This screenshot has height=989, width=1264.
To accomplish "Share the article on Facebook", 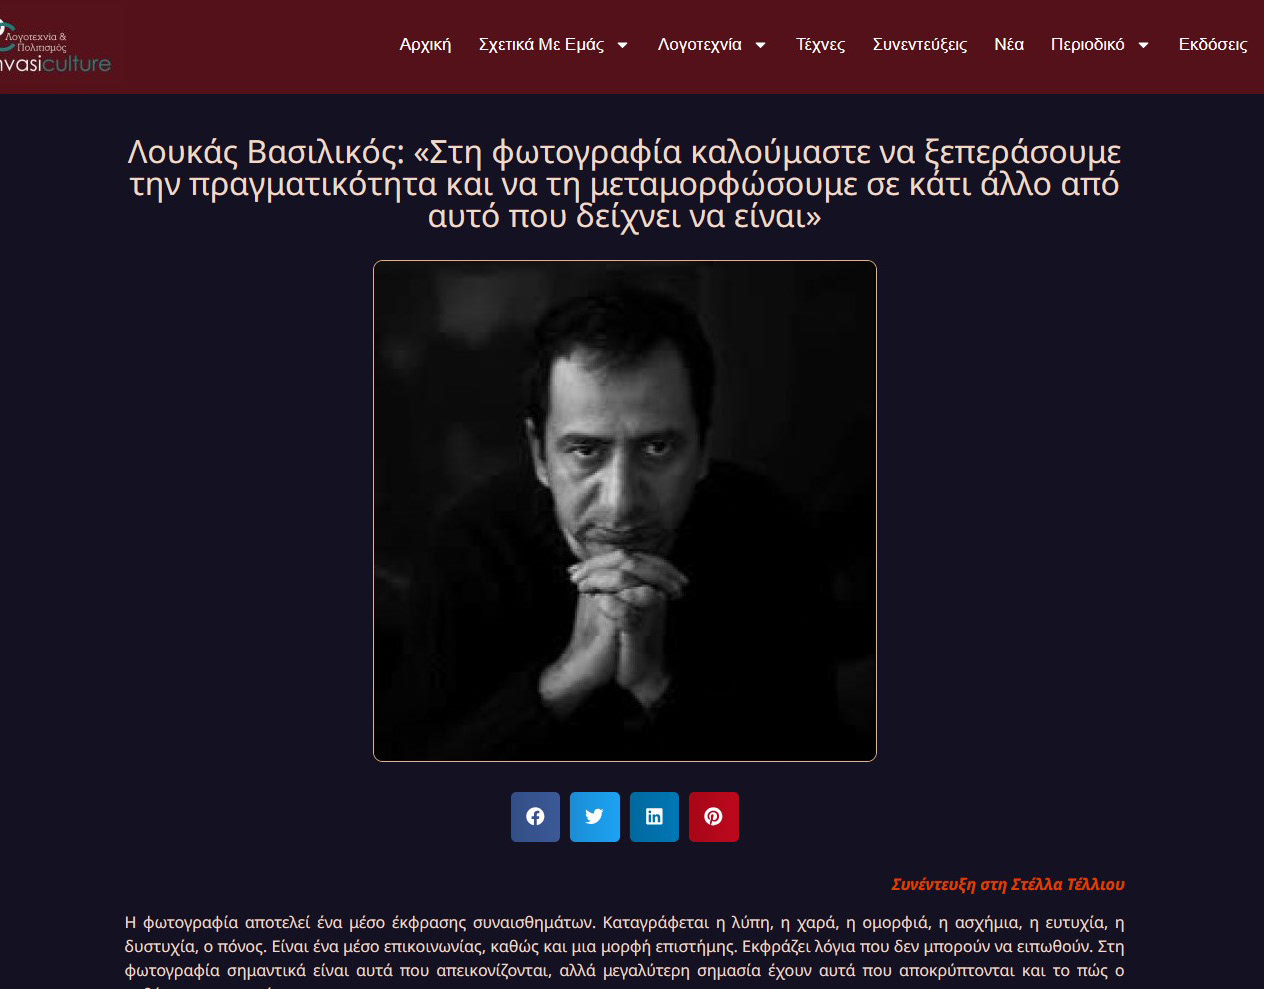I will pos(535,817).
